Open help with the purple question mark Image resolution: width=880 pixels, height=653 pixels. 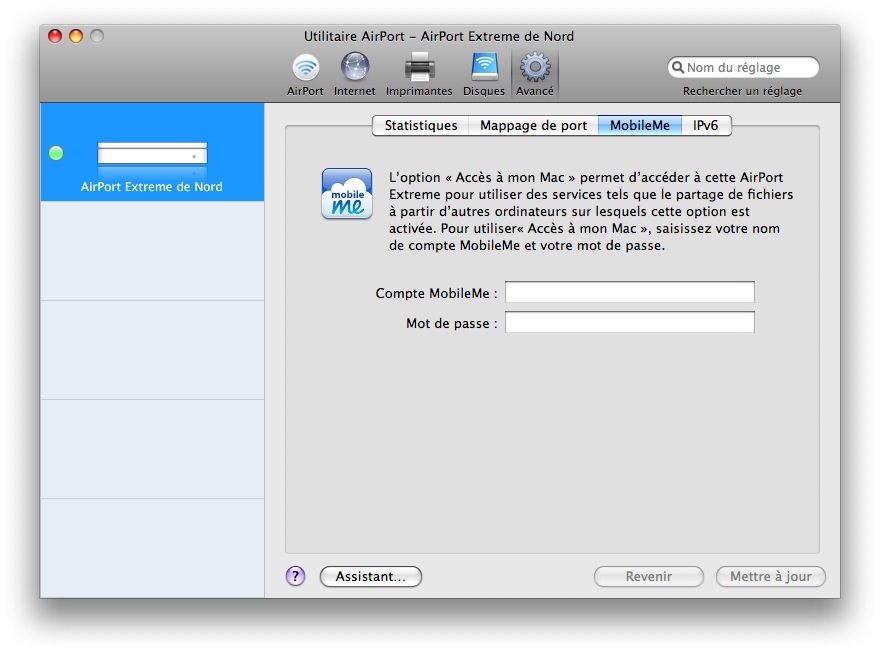(x=295, y=576)
